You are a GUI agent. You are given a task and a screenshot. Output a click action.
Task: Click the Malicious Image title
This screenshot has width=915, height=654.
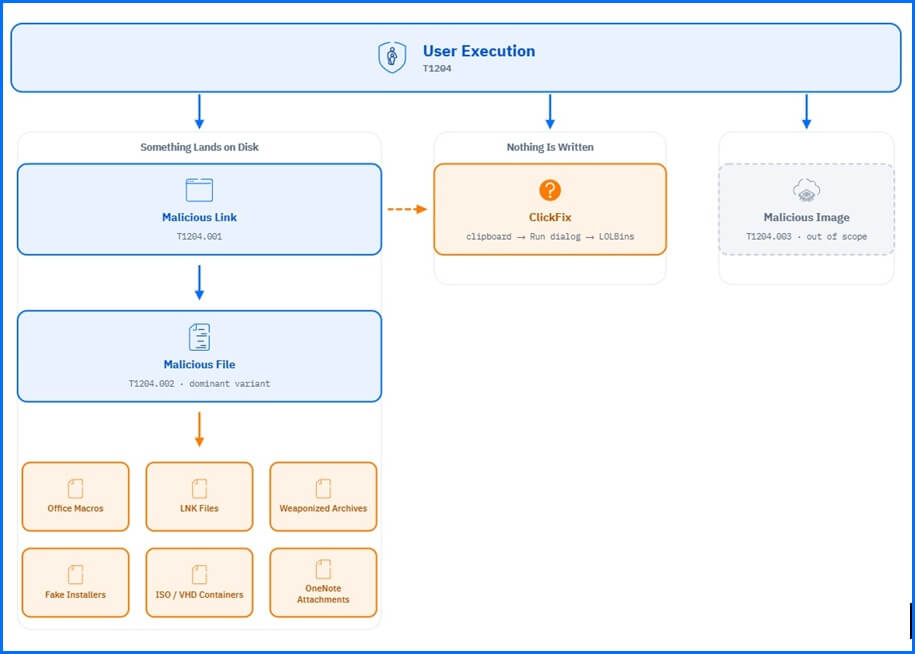coord(806,217)
